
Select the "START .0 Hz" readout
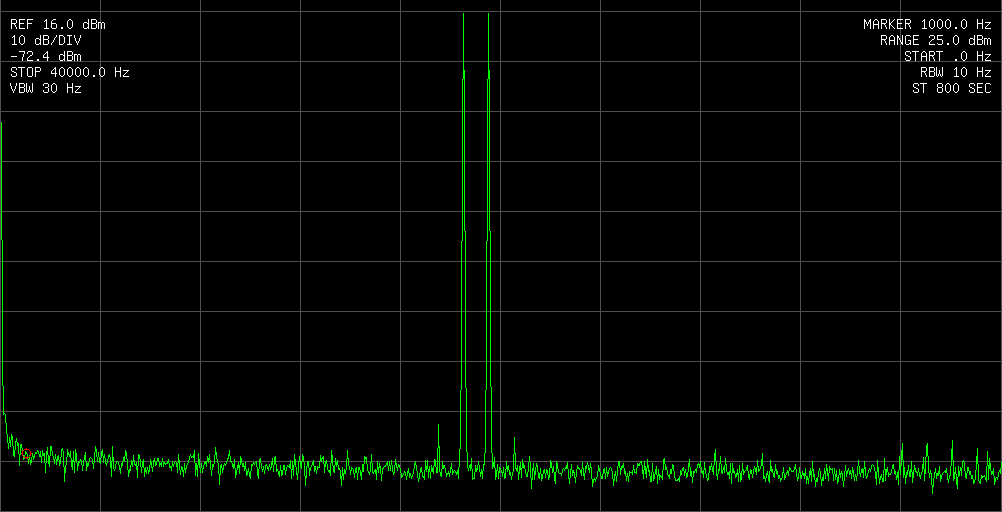pyautogui.click(x=948, y=57)
